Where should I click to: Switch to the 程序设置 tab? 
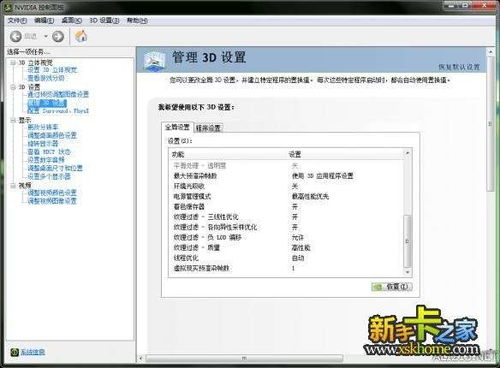[208, 128]
